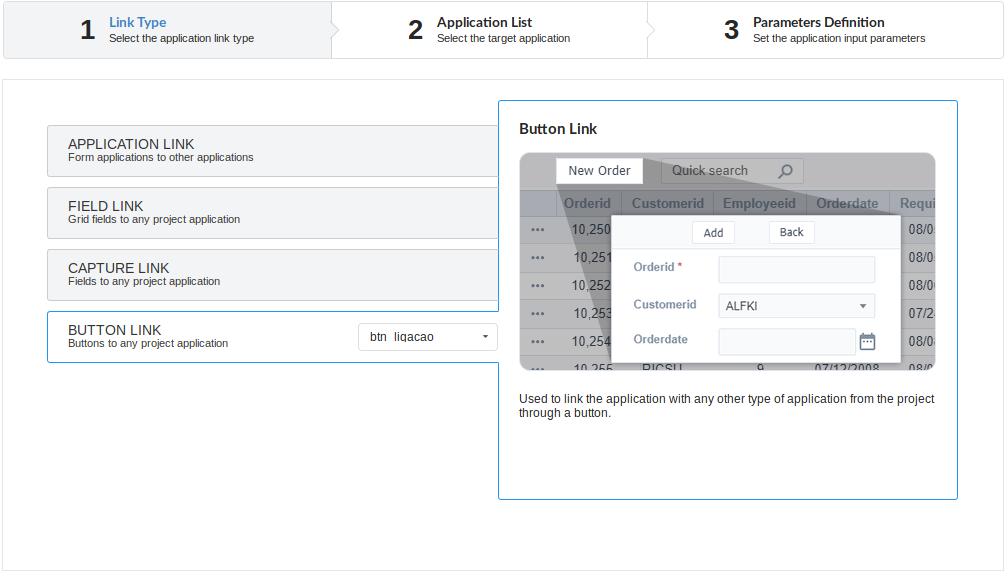
Task: Select the CAPTURE LINK option
Action: coord(272,275)
